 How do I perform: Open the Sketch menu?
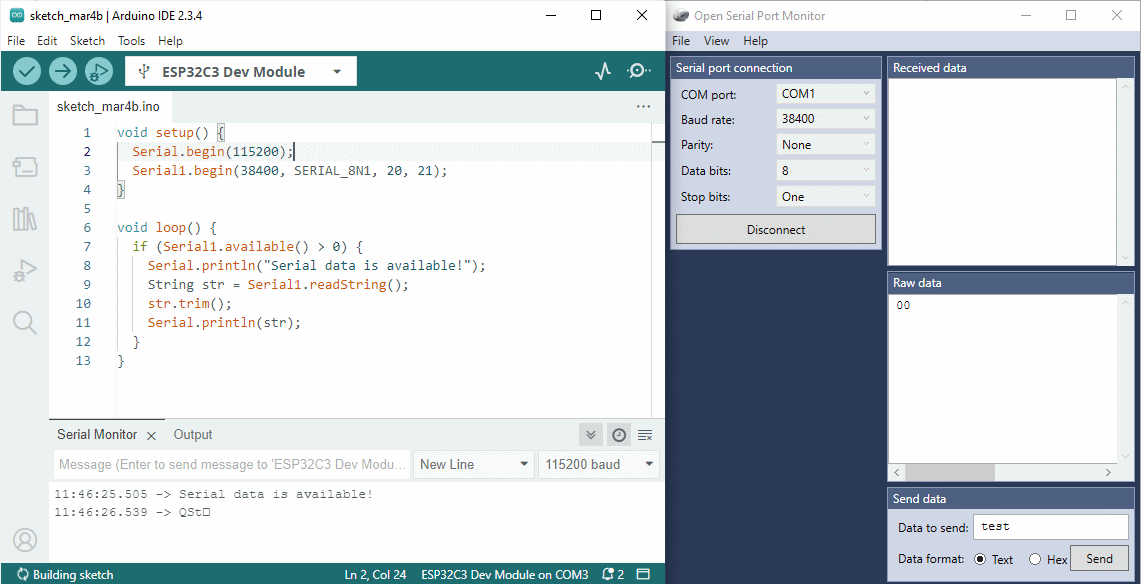coord(87,41)
